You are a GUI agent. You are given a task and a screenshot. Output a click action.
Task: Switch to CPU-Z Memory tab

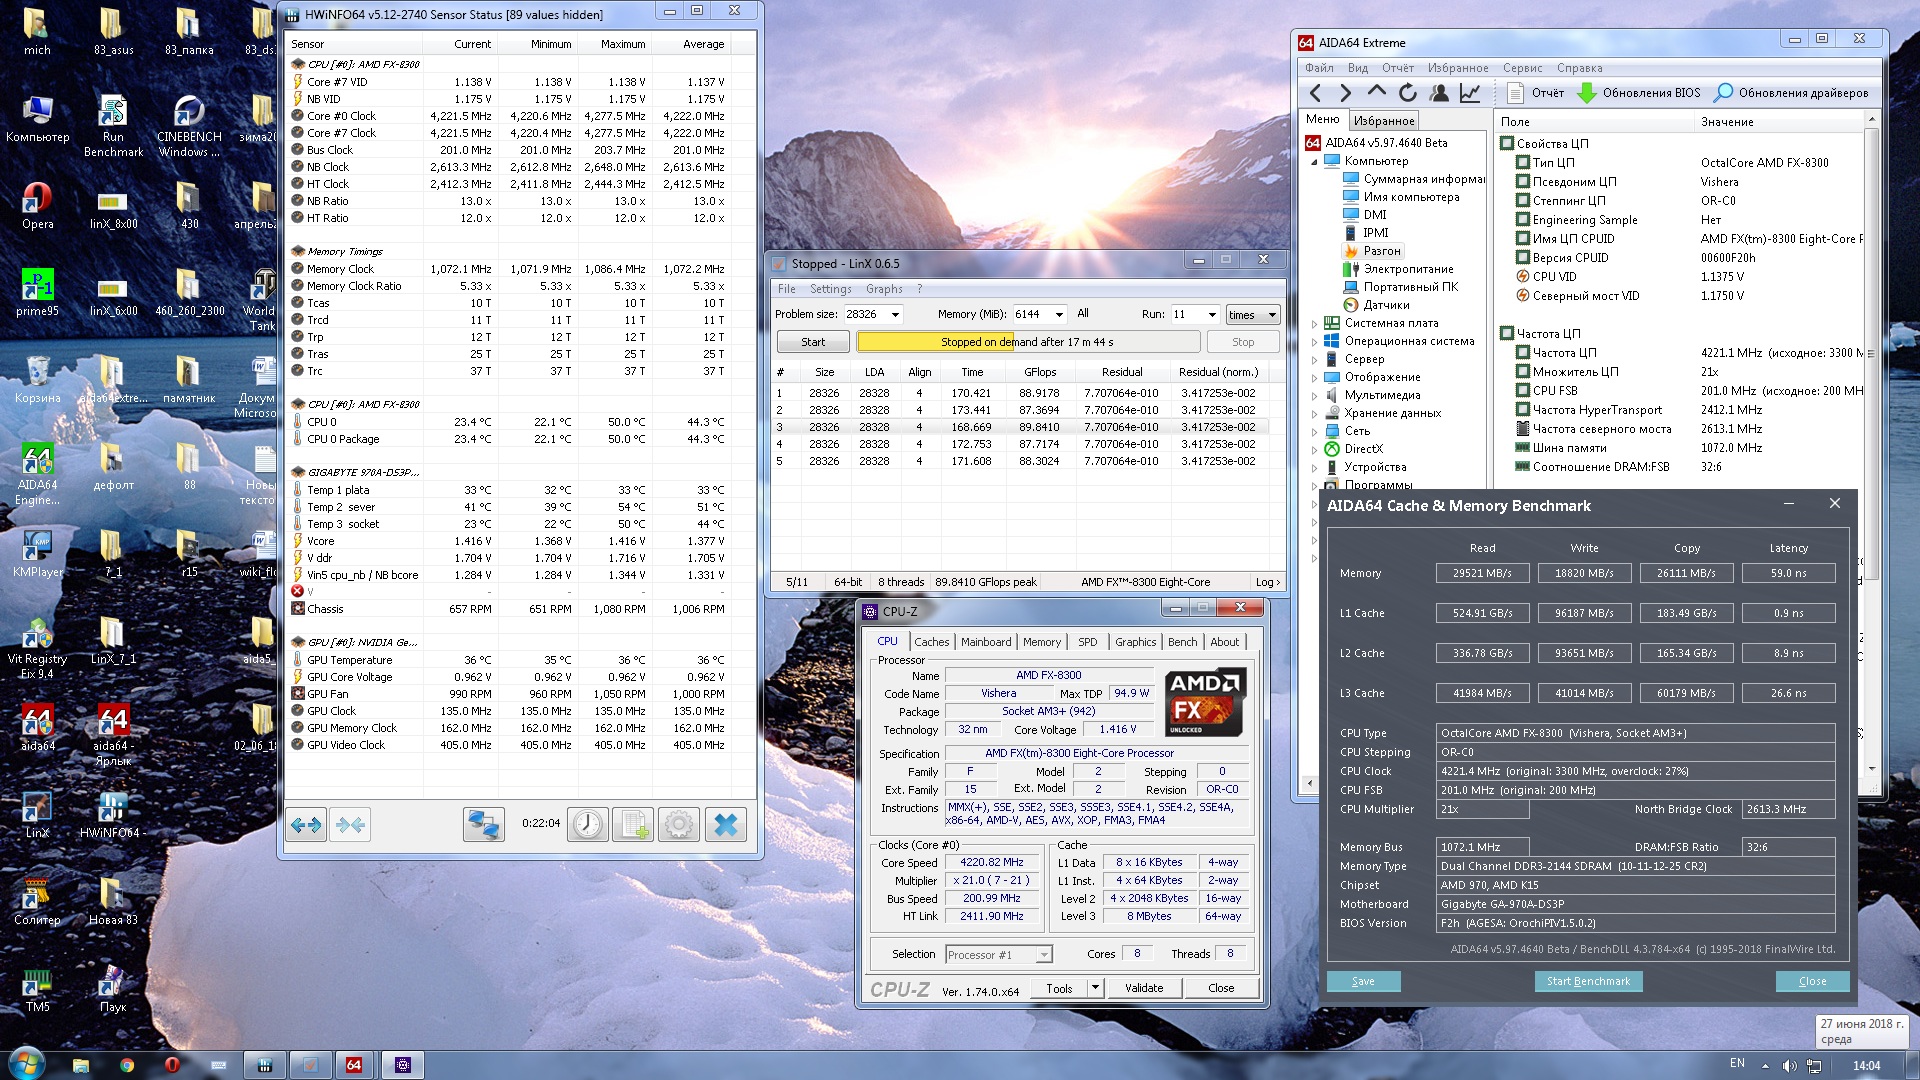[1041, 642]
